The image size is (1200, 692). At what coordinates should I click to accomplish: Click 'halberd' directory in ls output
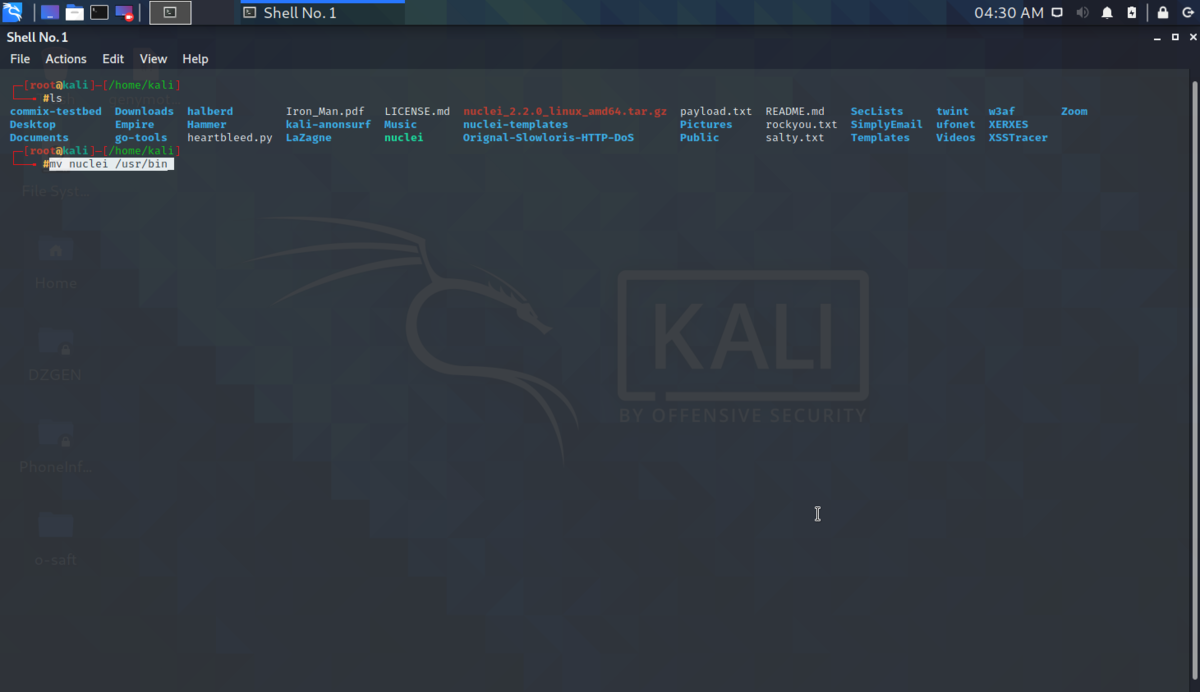click(x=210, y=111)
